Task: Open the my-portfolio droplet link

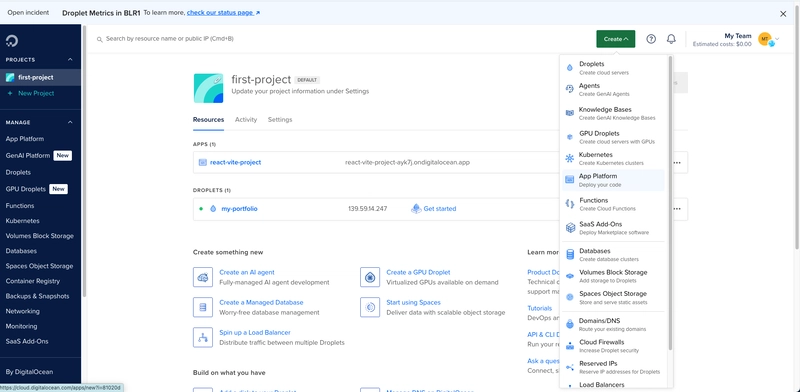Action: pos(239,209)
